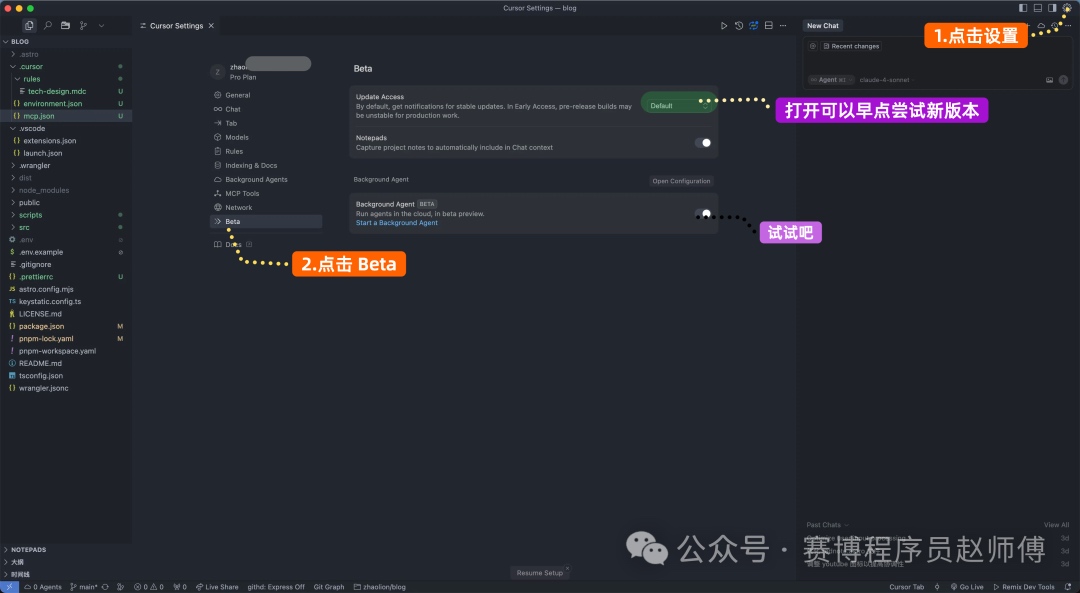1080x593 pixels.
Task: Click the 0 Agents status bar item
Action: [x=43, y=587]
